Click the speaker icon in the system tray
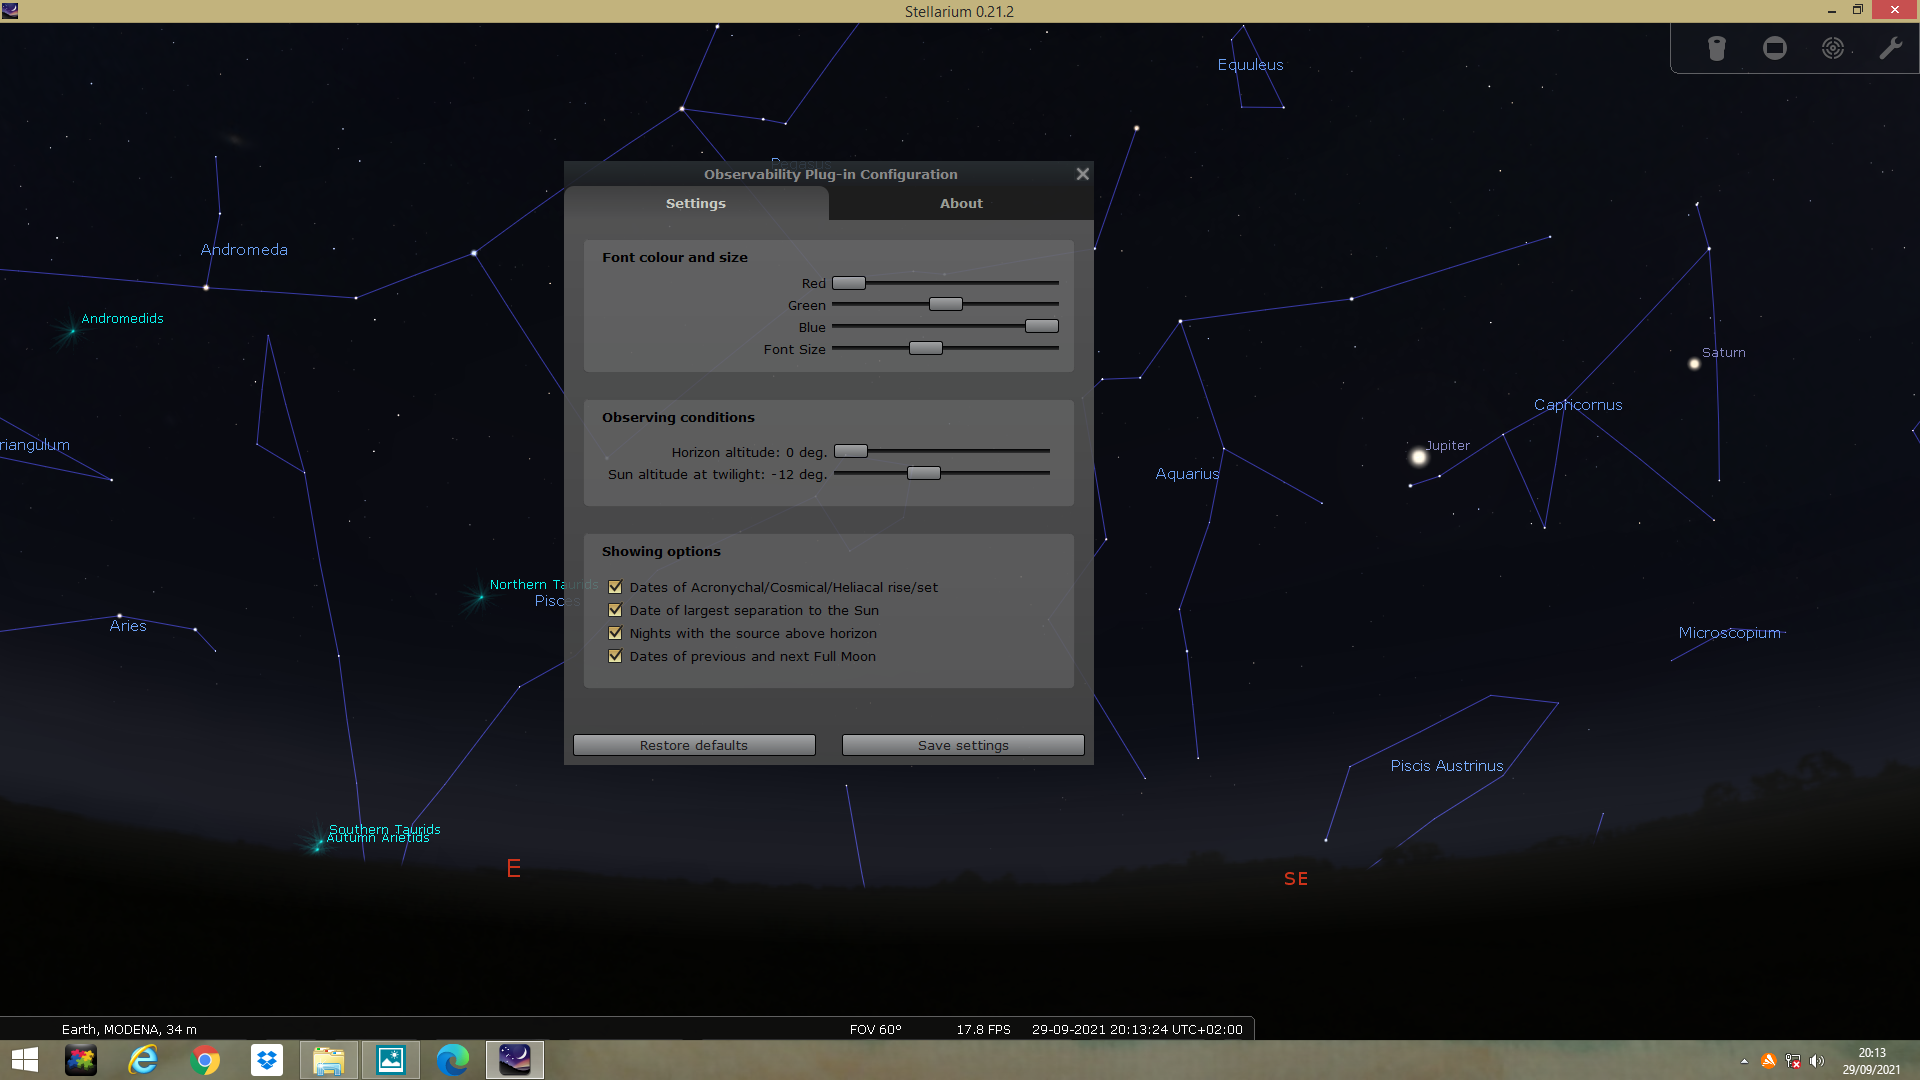This screenshot has height=1080, width=1920. tap(1818, 1061)
